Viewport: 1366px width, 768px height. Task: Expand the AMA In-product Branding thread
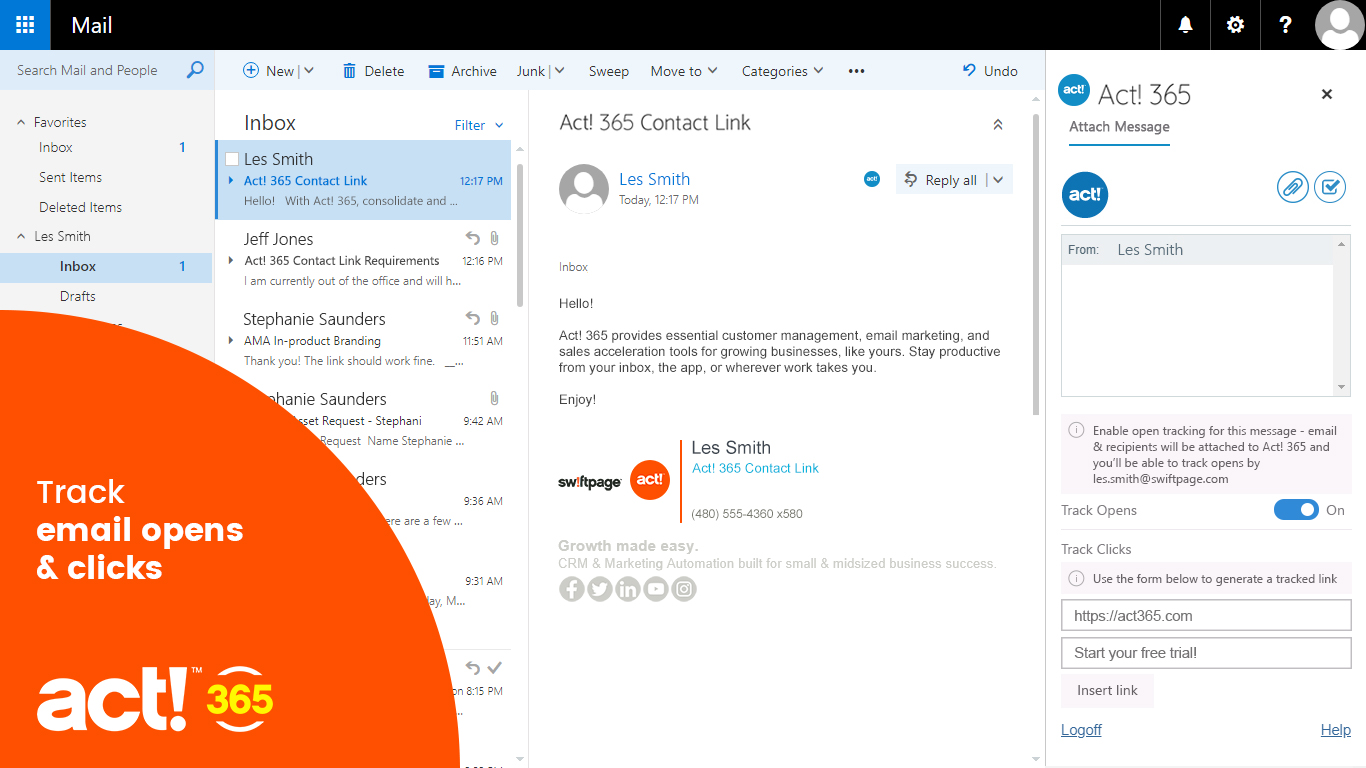pyautogui.click(x=232, y=341)
